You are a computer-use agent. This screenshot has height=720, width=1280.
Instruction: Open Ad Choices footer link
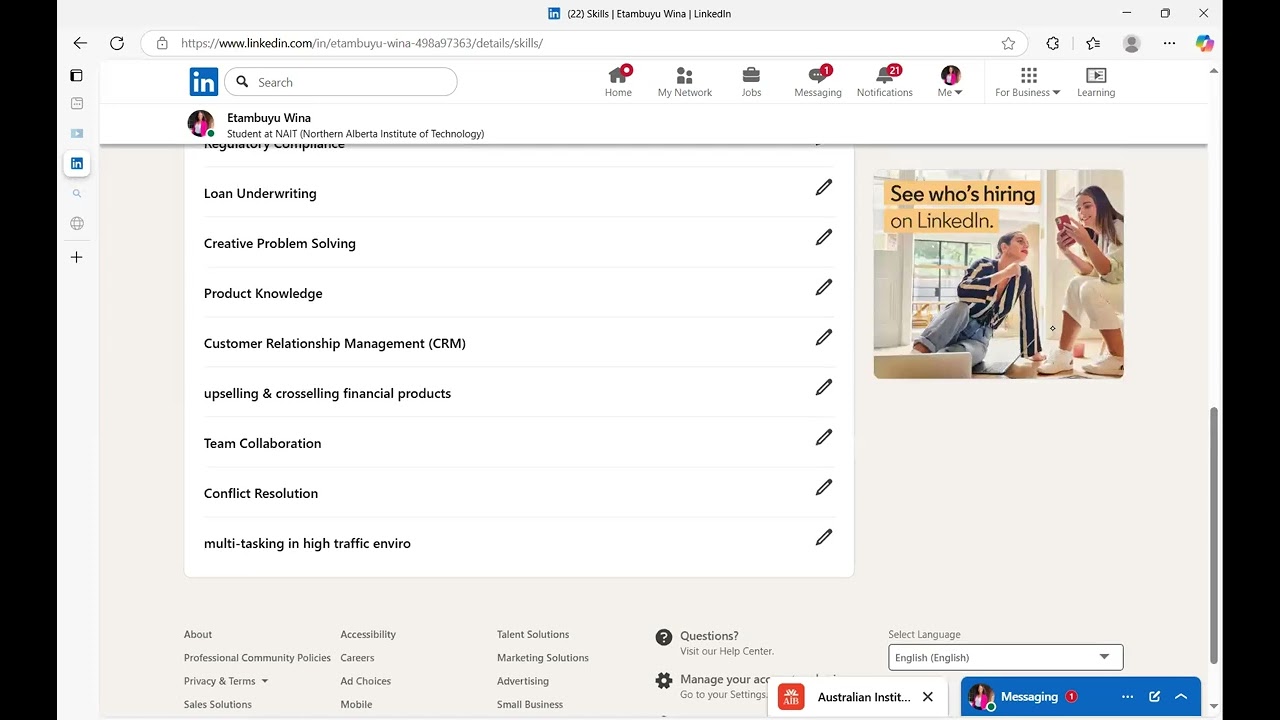pos(366,681)
